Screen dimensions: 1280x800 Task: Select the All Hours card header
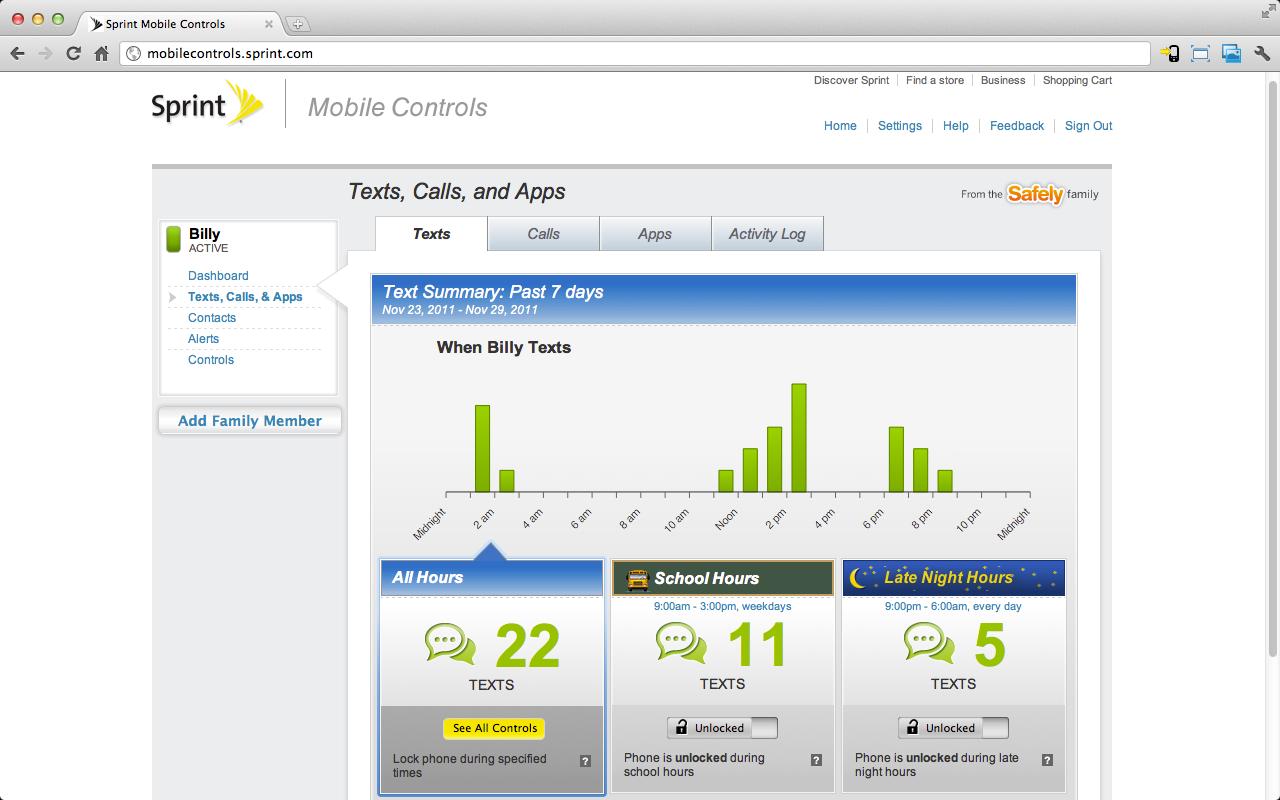pos(492,578)
